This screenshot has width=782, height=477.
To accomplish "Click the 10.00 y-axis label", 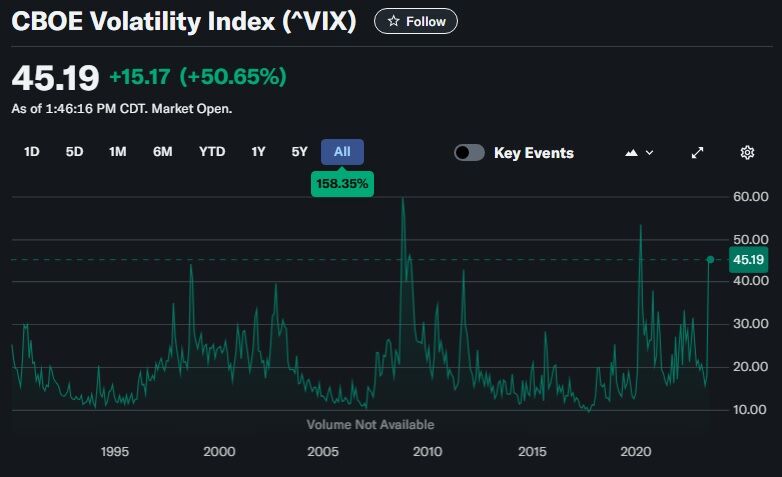I will 750,410.
